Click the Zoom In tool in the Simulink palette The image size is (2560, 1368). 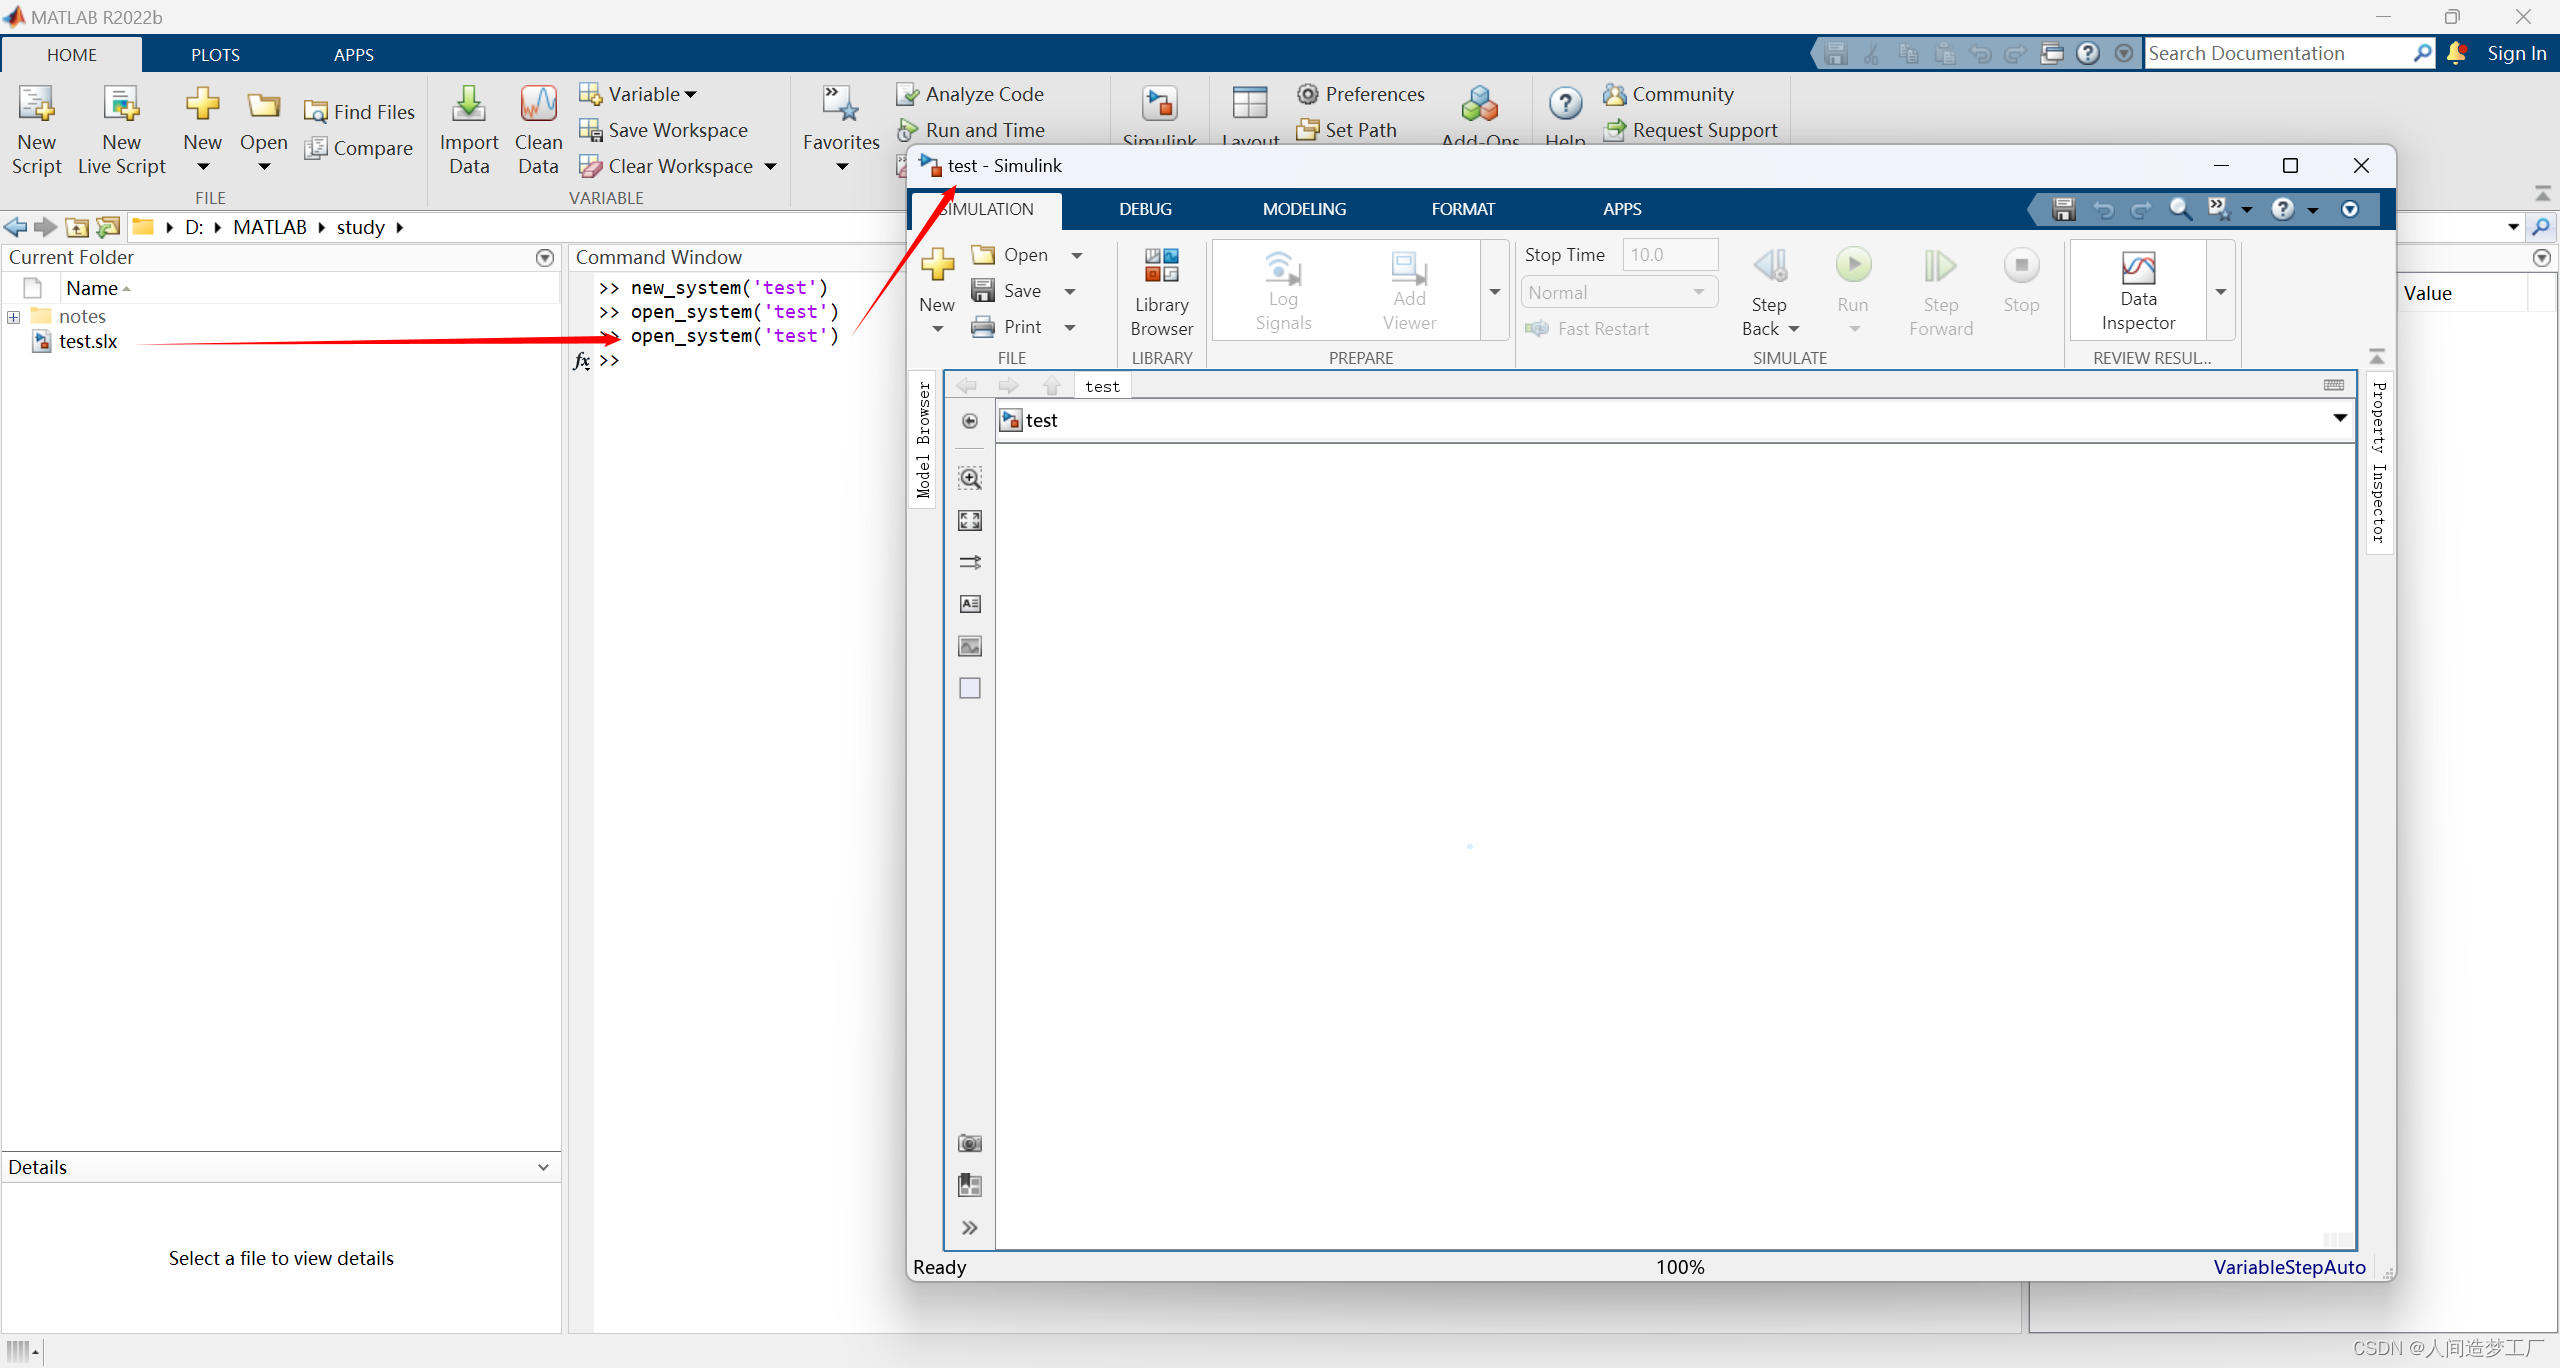(969, 478)
